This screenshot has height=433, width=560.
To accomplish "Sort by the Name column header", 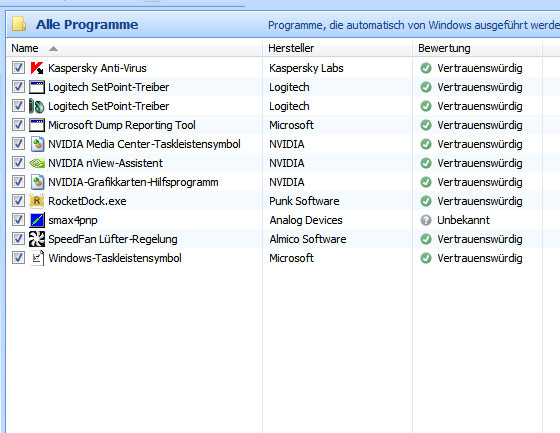I will (x=134, y=48).
